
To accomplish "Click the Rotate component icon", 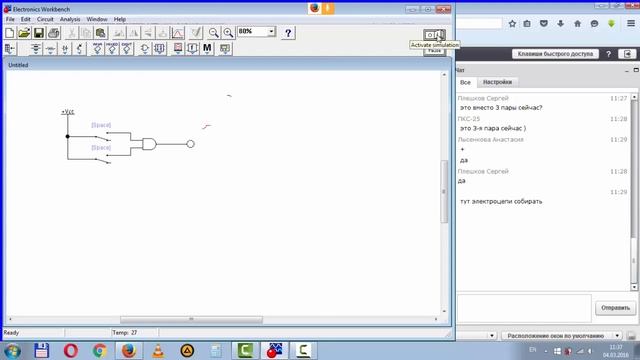I will click(119, 33).
